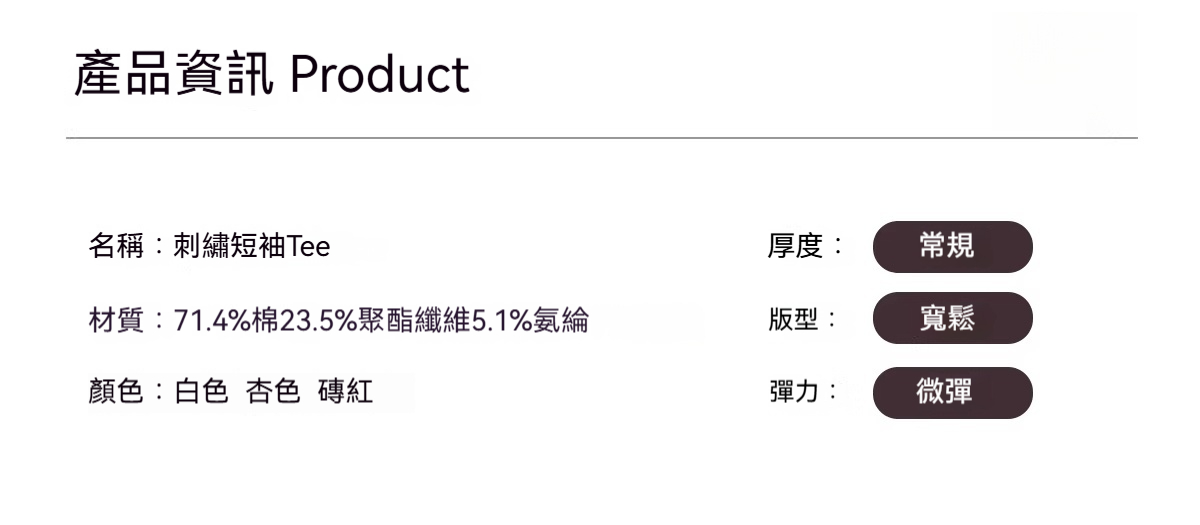Screen dimensions: 1200x525
Task: Click the 寬鬆 fit pill
Action: [x=952, y=318]
